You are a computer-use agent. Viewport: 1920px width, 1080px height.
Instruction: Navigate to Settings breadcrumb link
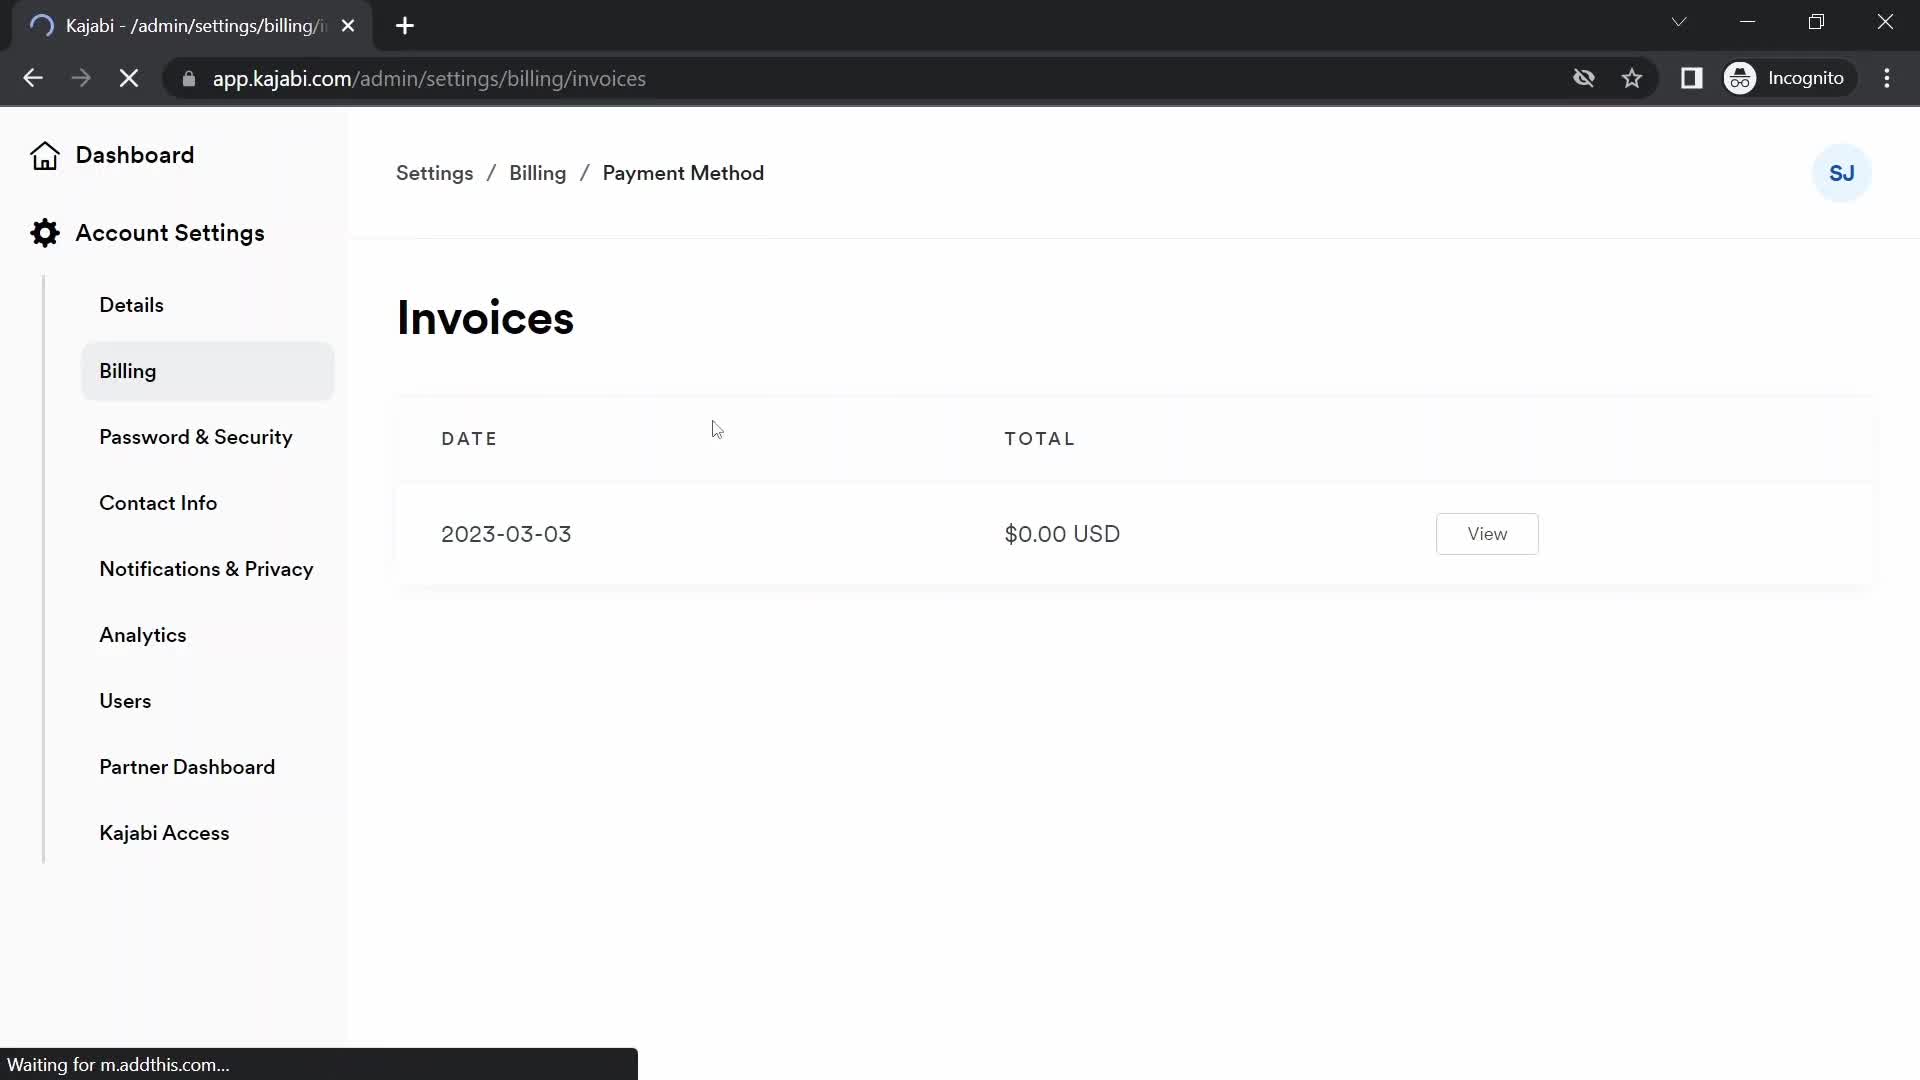pos(436,173)
